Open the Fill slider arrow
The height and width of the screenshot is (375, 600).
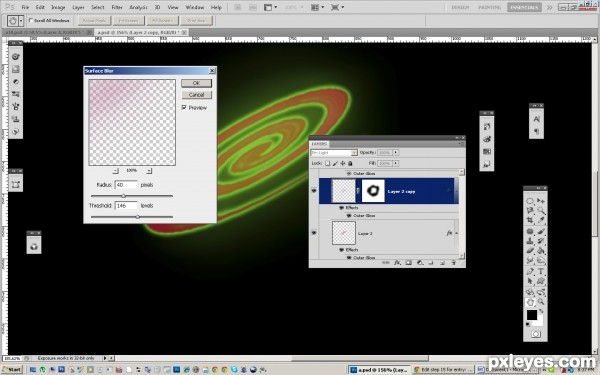[396, 163]
